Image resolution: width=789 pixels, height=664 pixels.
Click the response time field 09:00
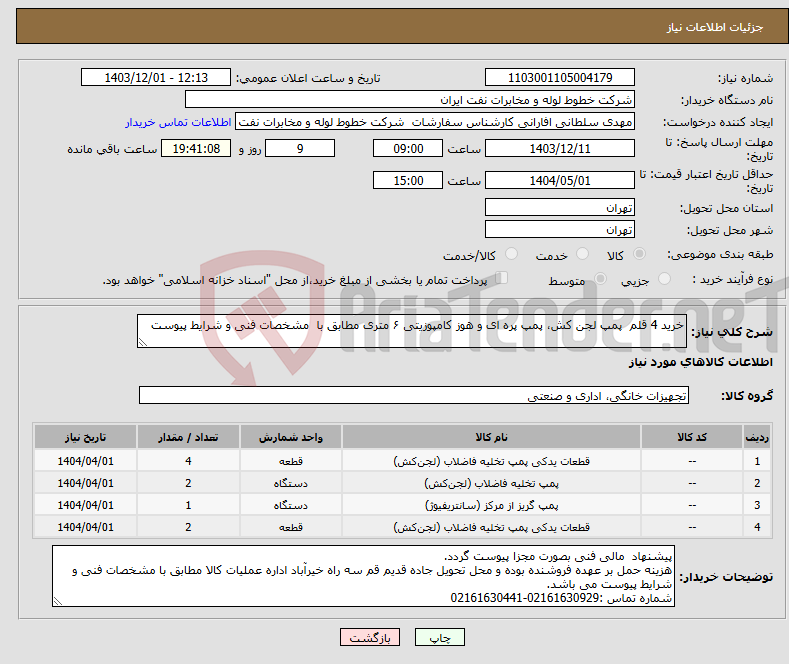[x=408, y=148]
